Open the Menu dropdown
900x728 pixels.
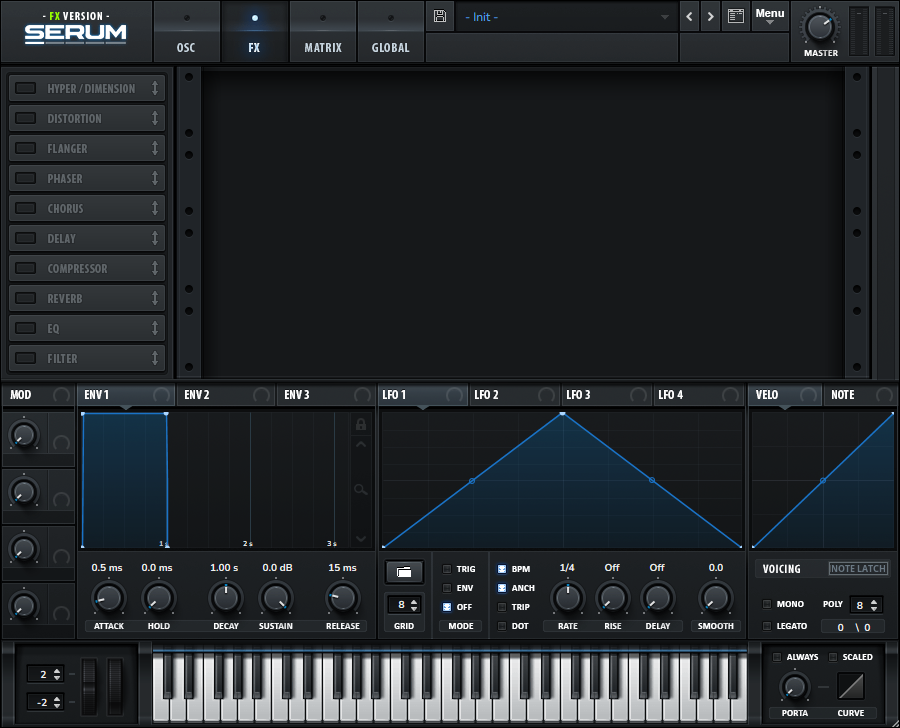(x=769, y=17)
